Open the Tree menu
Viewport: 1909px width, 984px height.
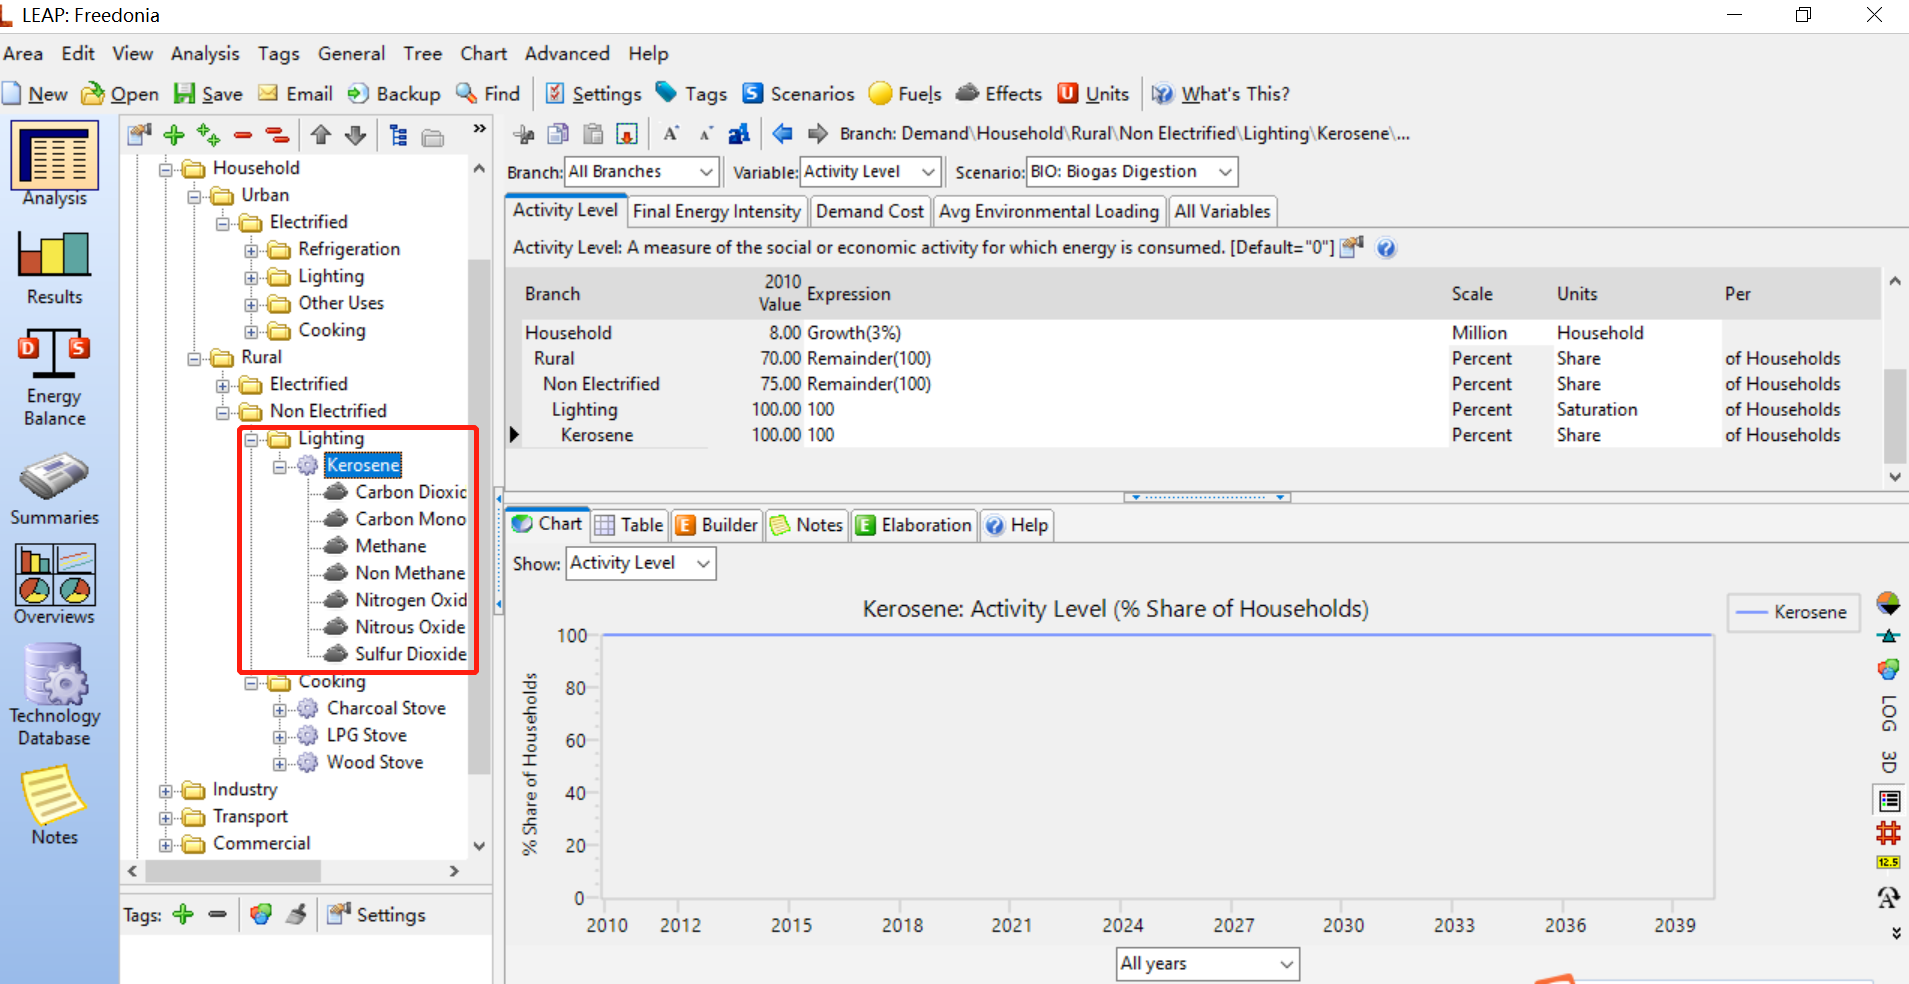click(x=423, y=54)
